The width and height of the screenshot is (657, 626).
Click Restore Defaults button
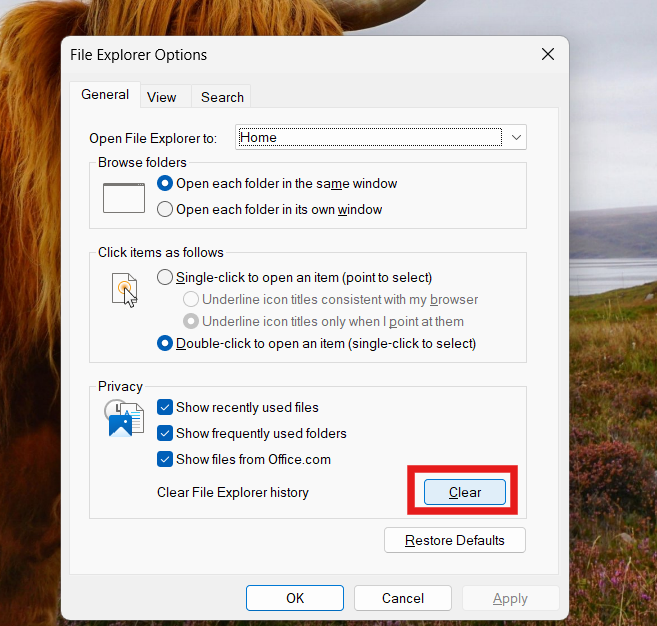click(x=455, y=540)
